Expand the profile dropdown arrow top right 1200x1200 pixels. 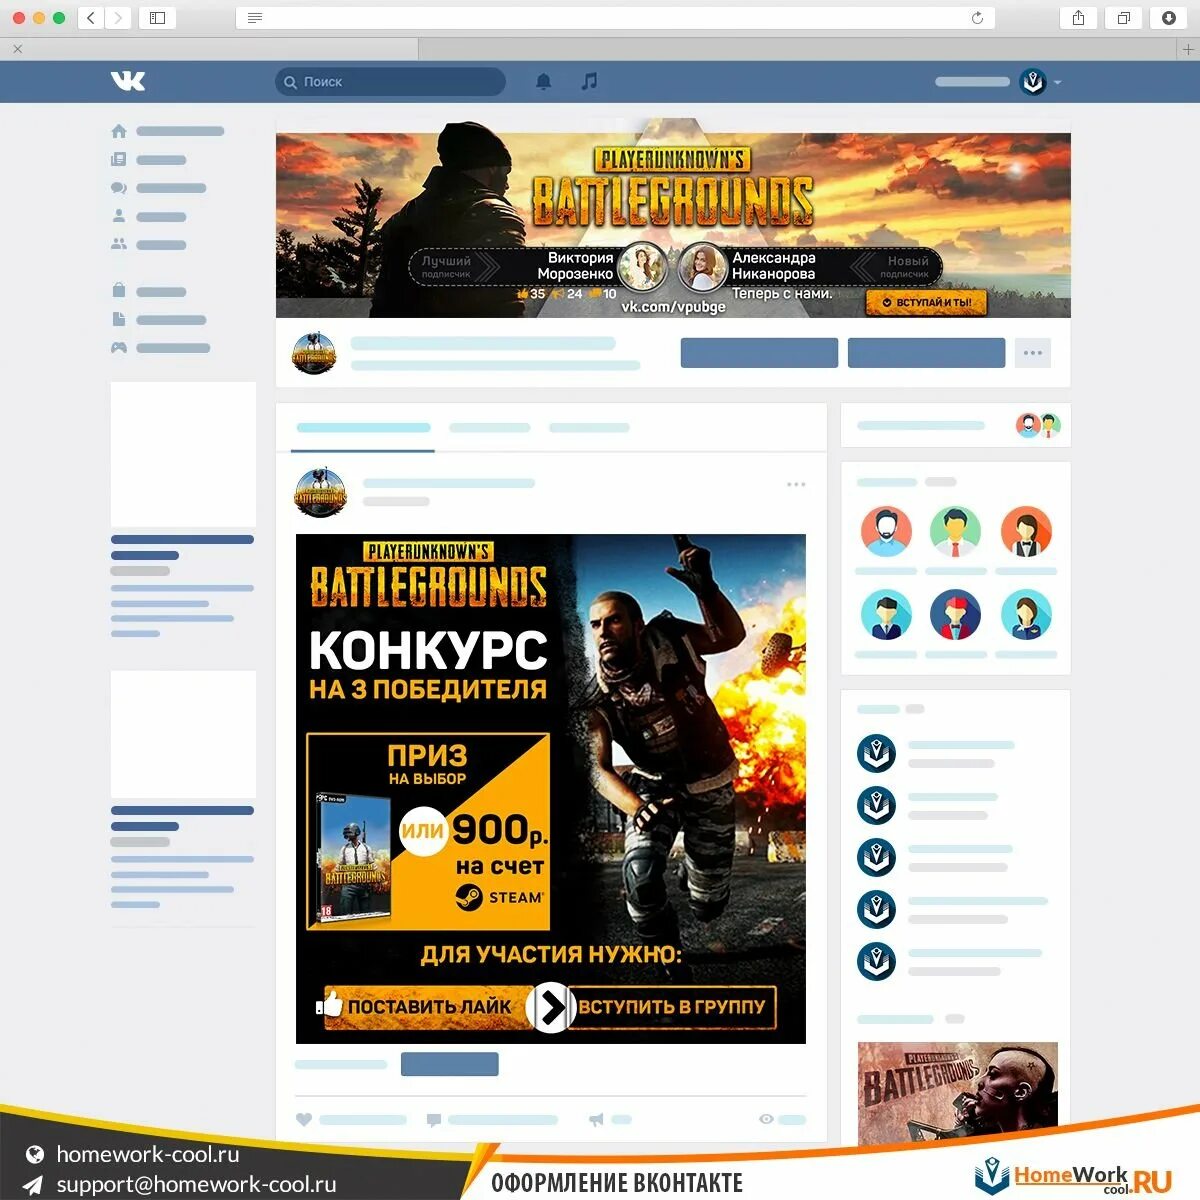click(x=1056, y=83)
